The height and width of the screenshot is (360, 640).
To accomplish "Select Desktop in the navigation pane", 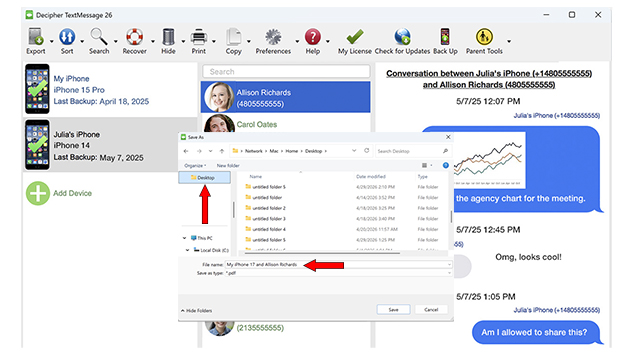I will click(x=204, y=178).
